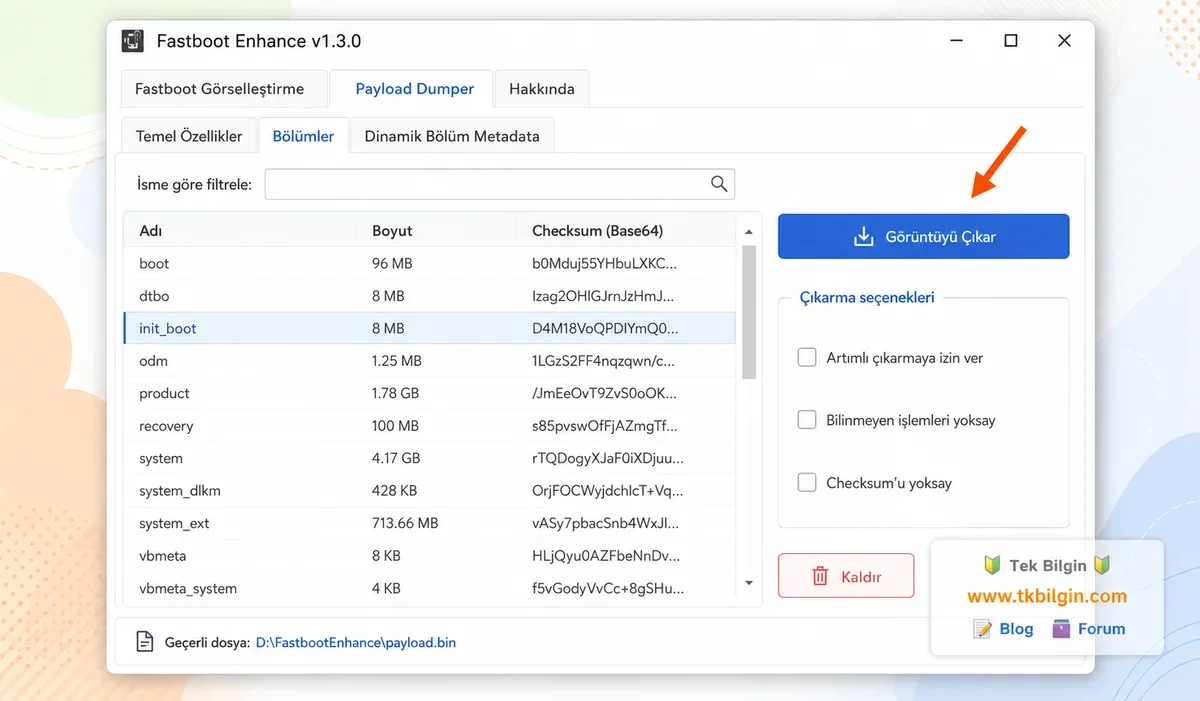
Task: Select the vbmeta_system partition row
Action: tap(430, 588)
